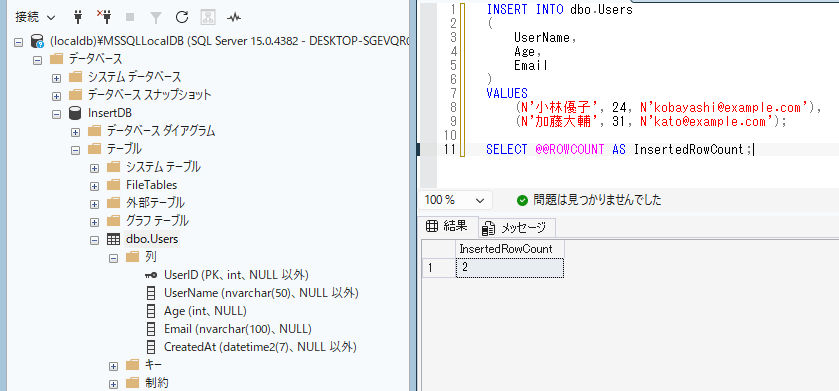The width and height of the screenshot is (839, 391).
Task: Collapse the データベース folder node
Action: 37,59
